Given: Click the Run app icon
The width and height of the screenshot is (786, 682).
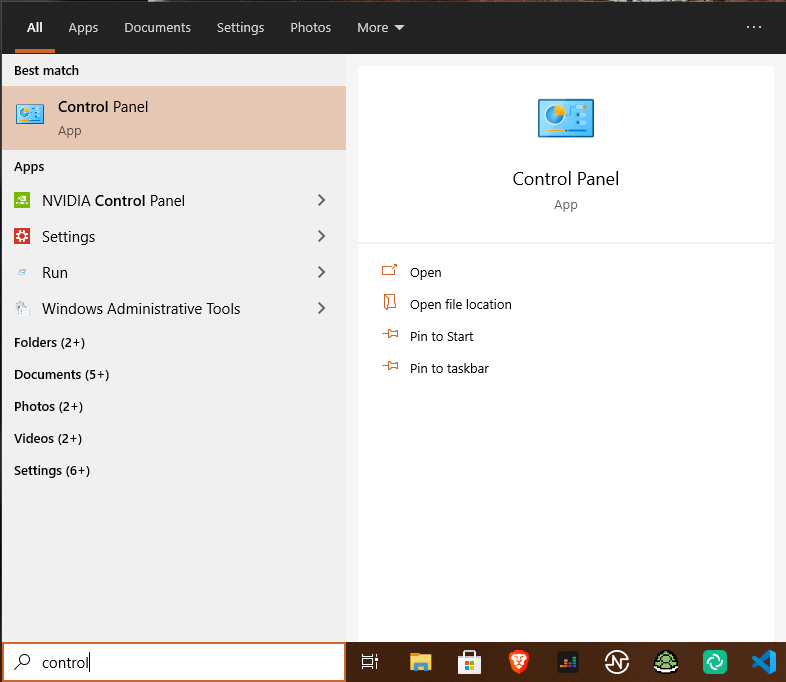Looking at the screenshot, I should [x=22, y=272].
